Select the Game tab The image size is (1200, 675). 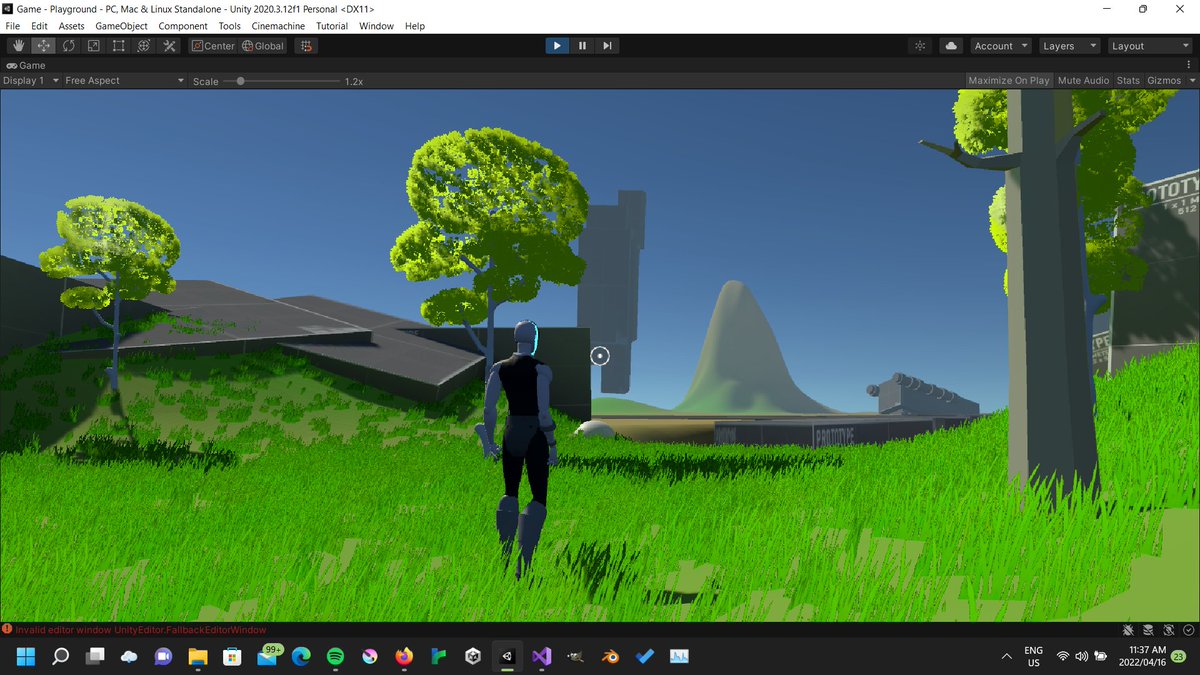click(26, 65)
